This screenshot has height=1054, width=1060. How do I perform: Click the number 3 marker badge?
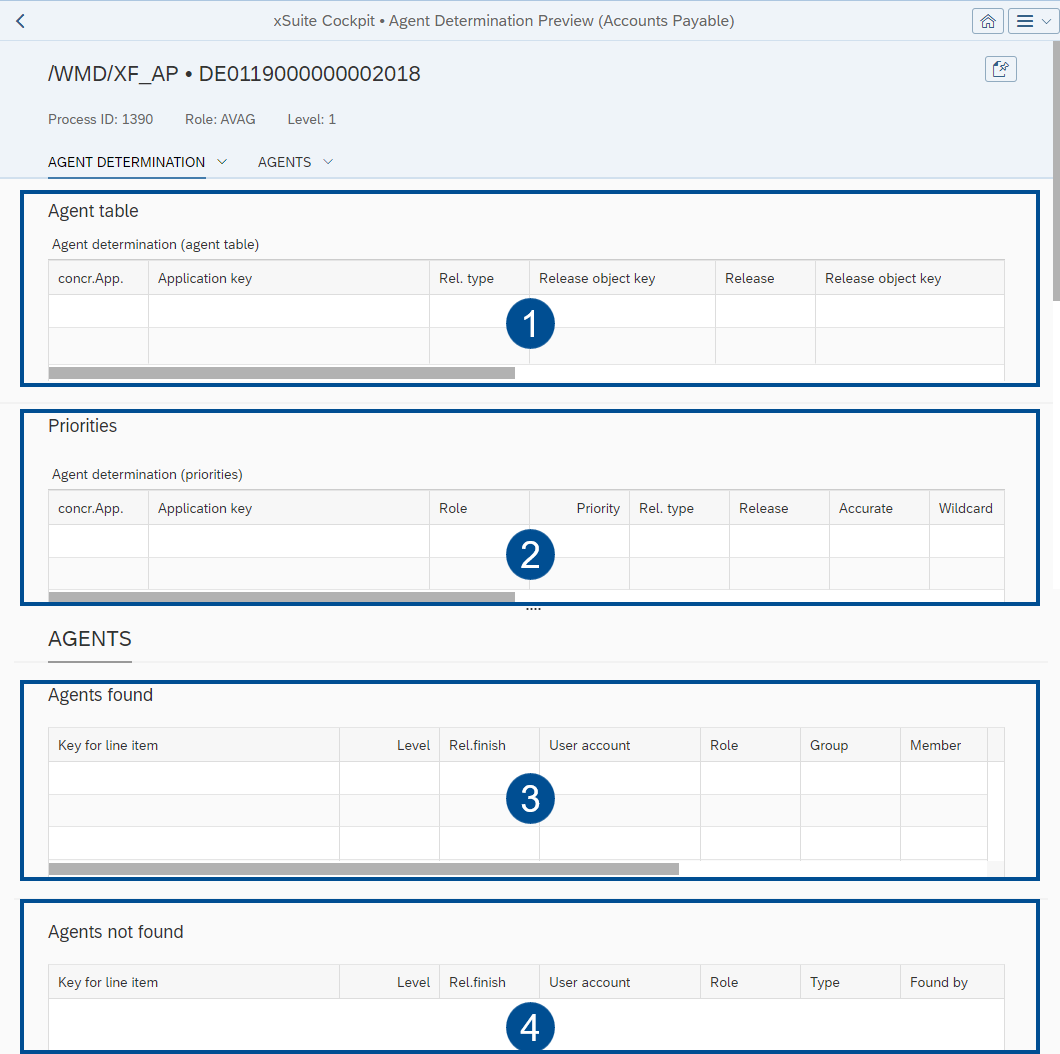click(530, 799)
